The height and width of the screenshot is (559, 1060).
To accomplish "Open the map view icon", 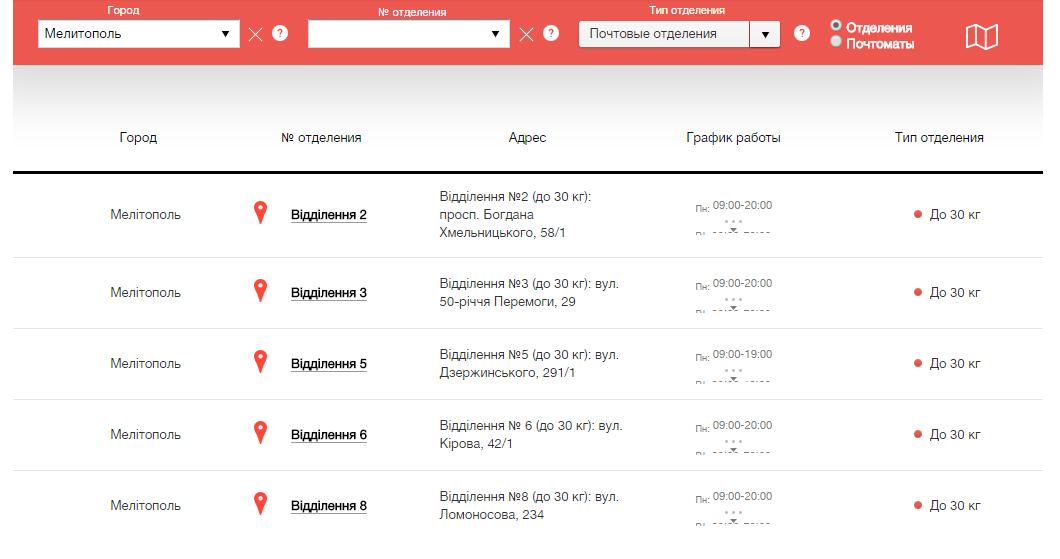I will tap(981, 36).
